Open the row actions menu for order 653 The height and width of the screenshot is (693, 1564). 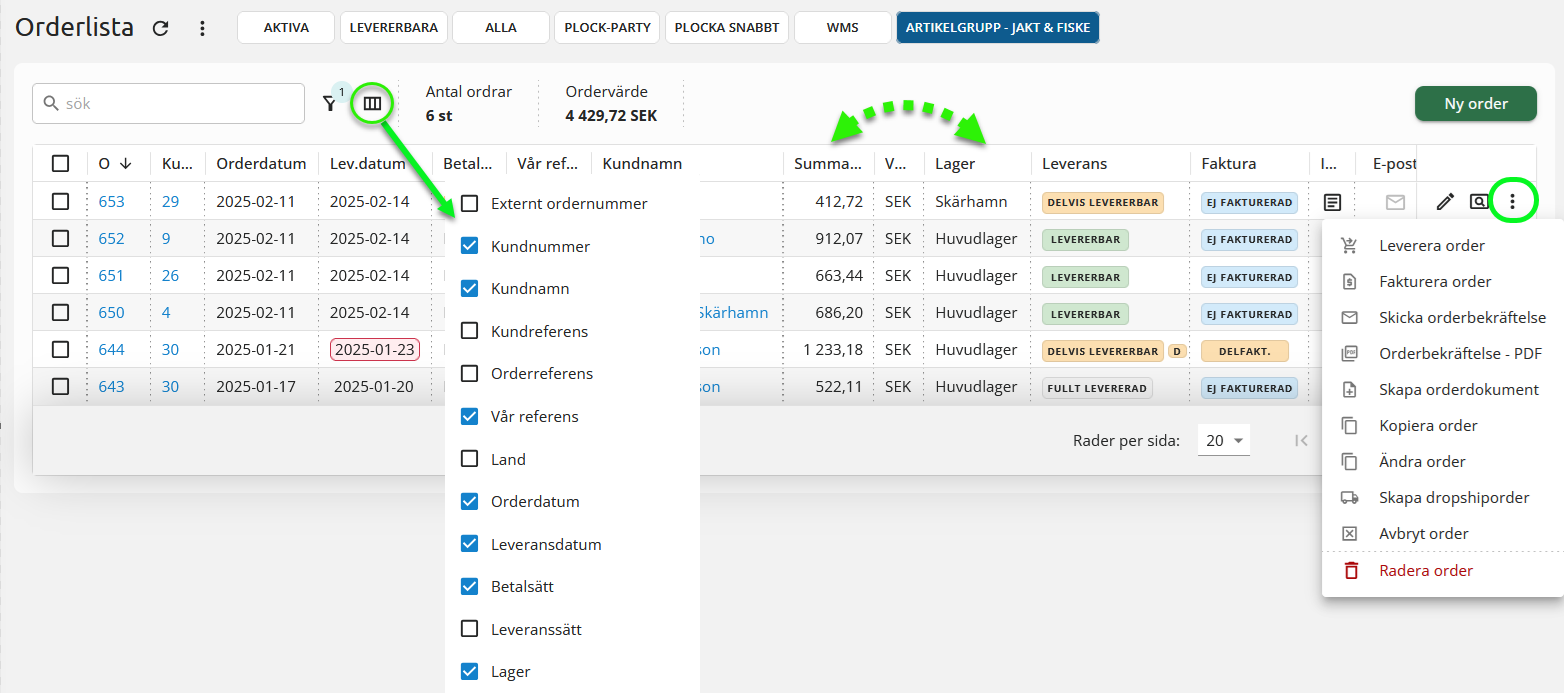tap(1512, 202)
